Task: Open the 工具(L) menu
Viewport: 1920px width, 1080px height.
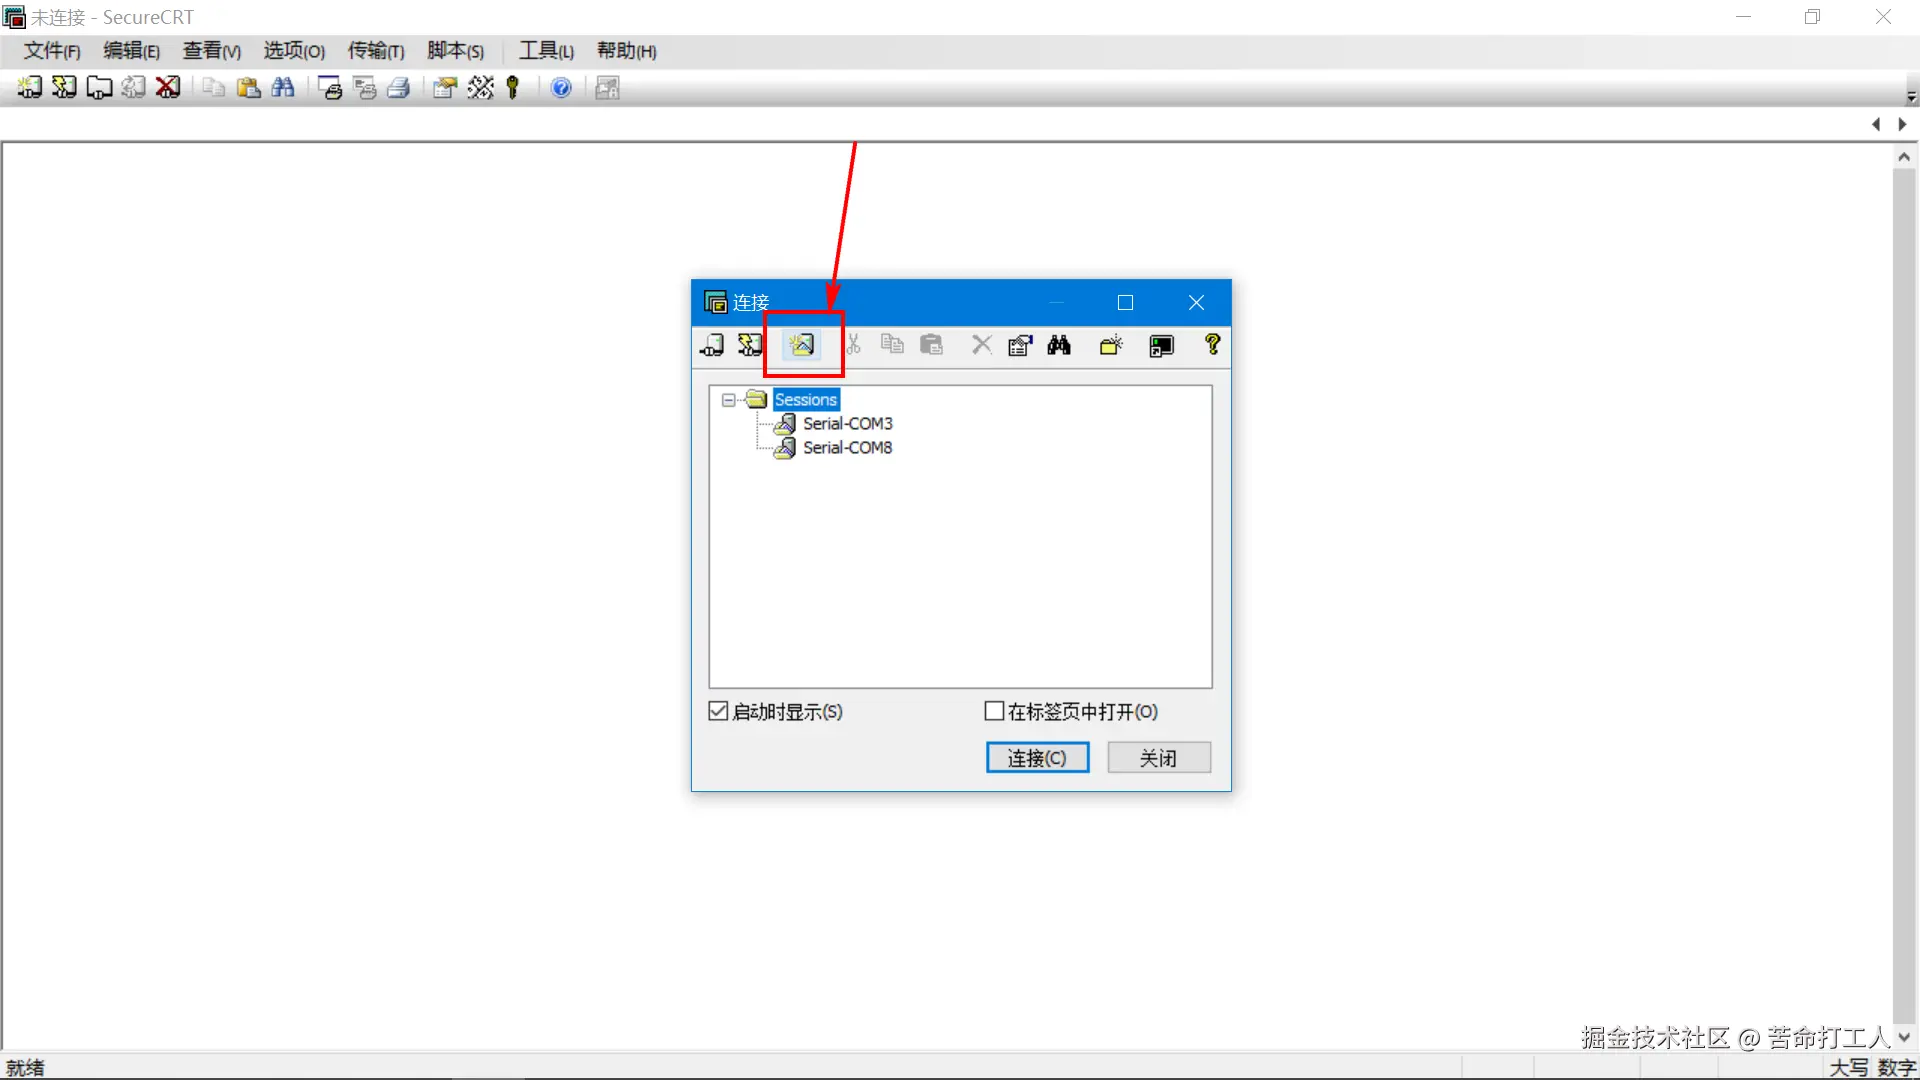Action: 546,51
